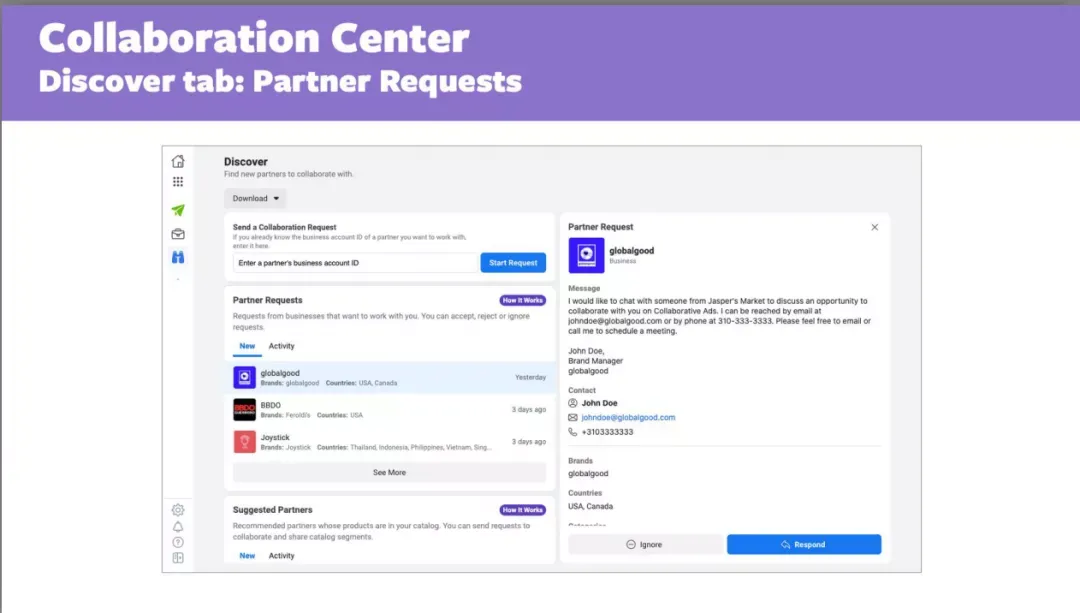Select the green paper plane icon
This screenshot has width=1080, height=613.
178,210
